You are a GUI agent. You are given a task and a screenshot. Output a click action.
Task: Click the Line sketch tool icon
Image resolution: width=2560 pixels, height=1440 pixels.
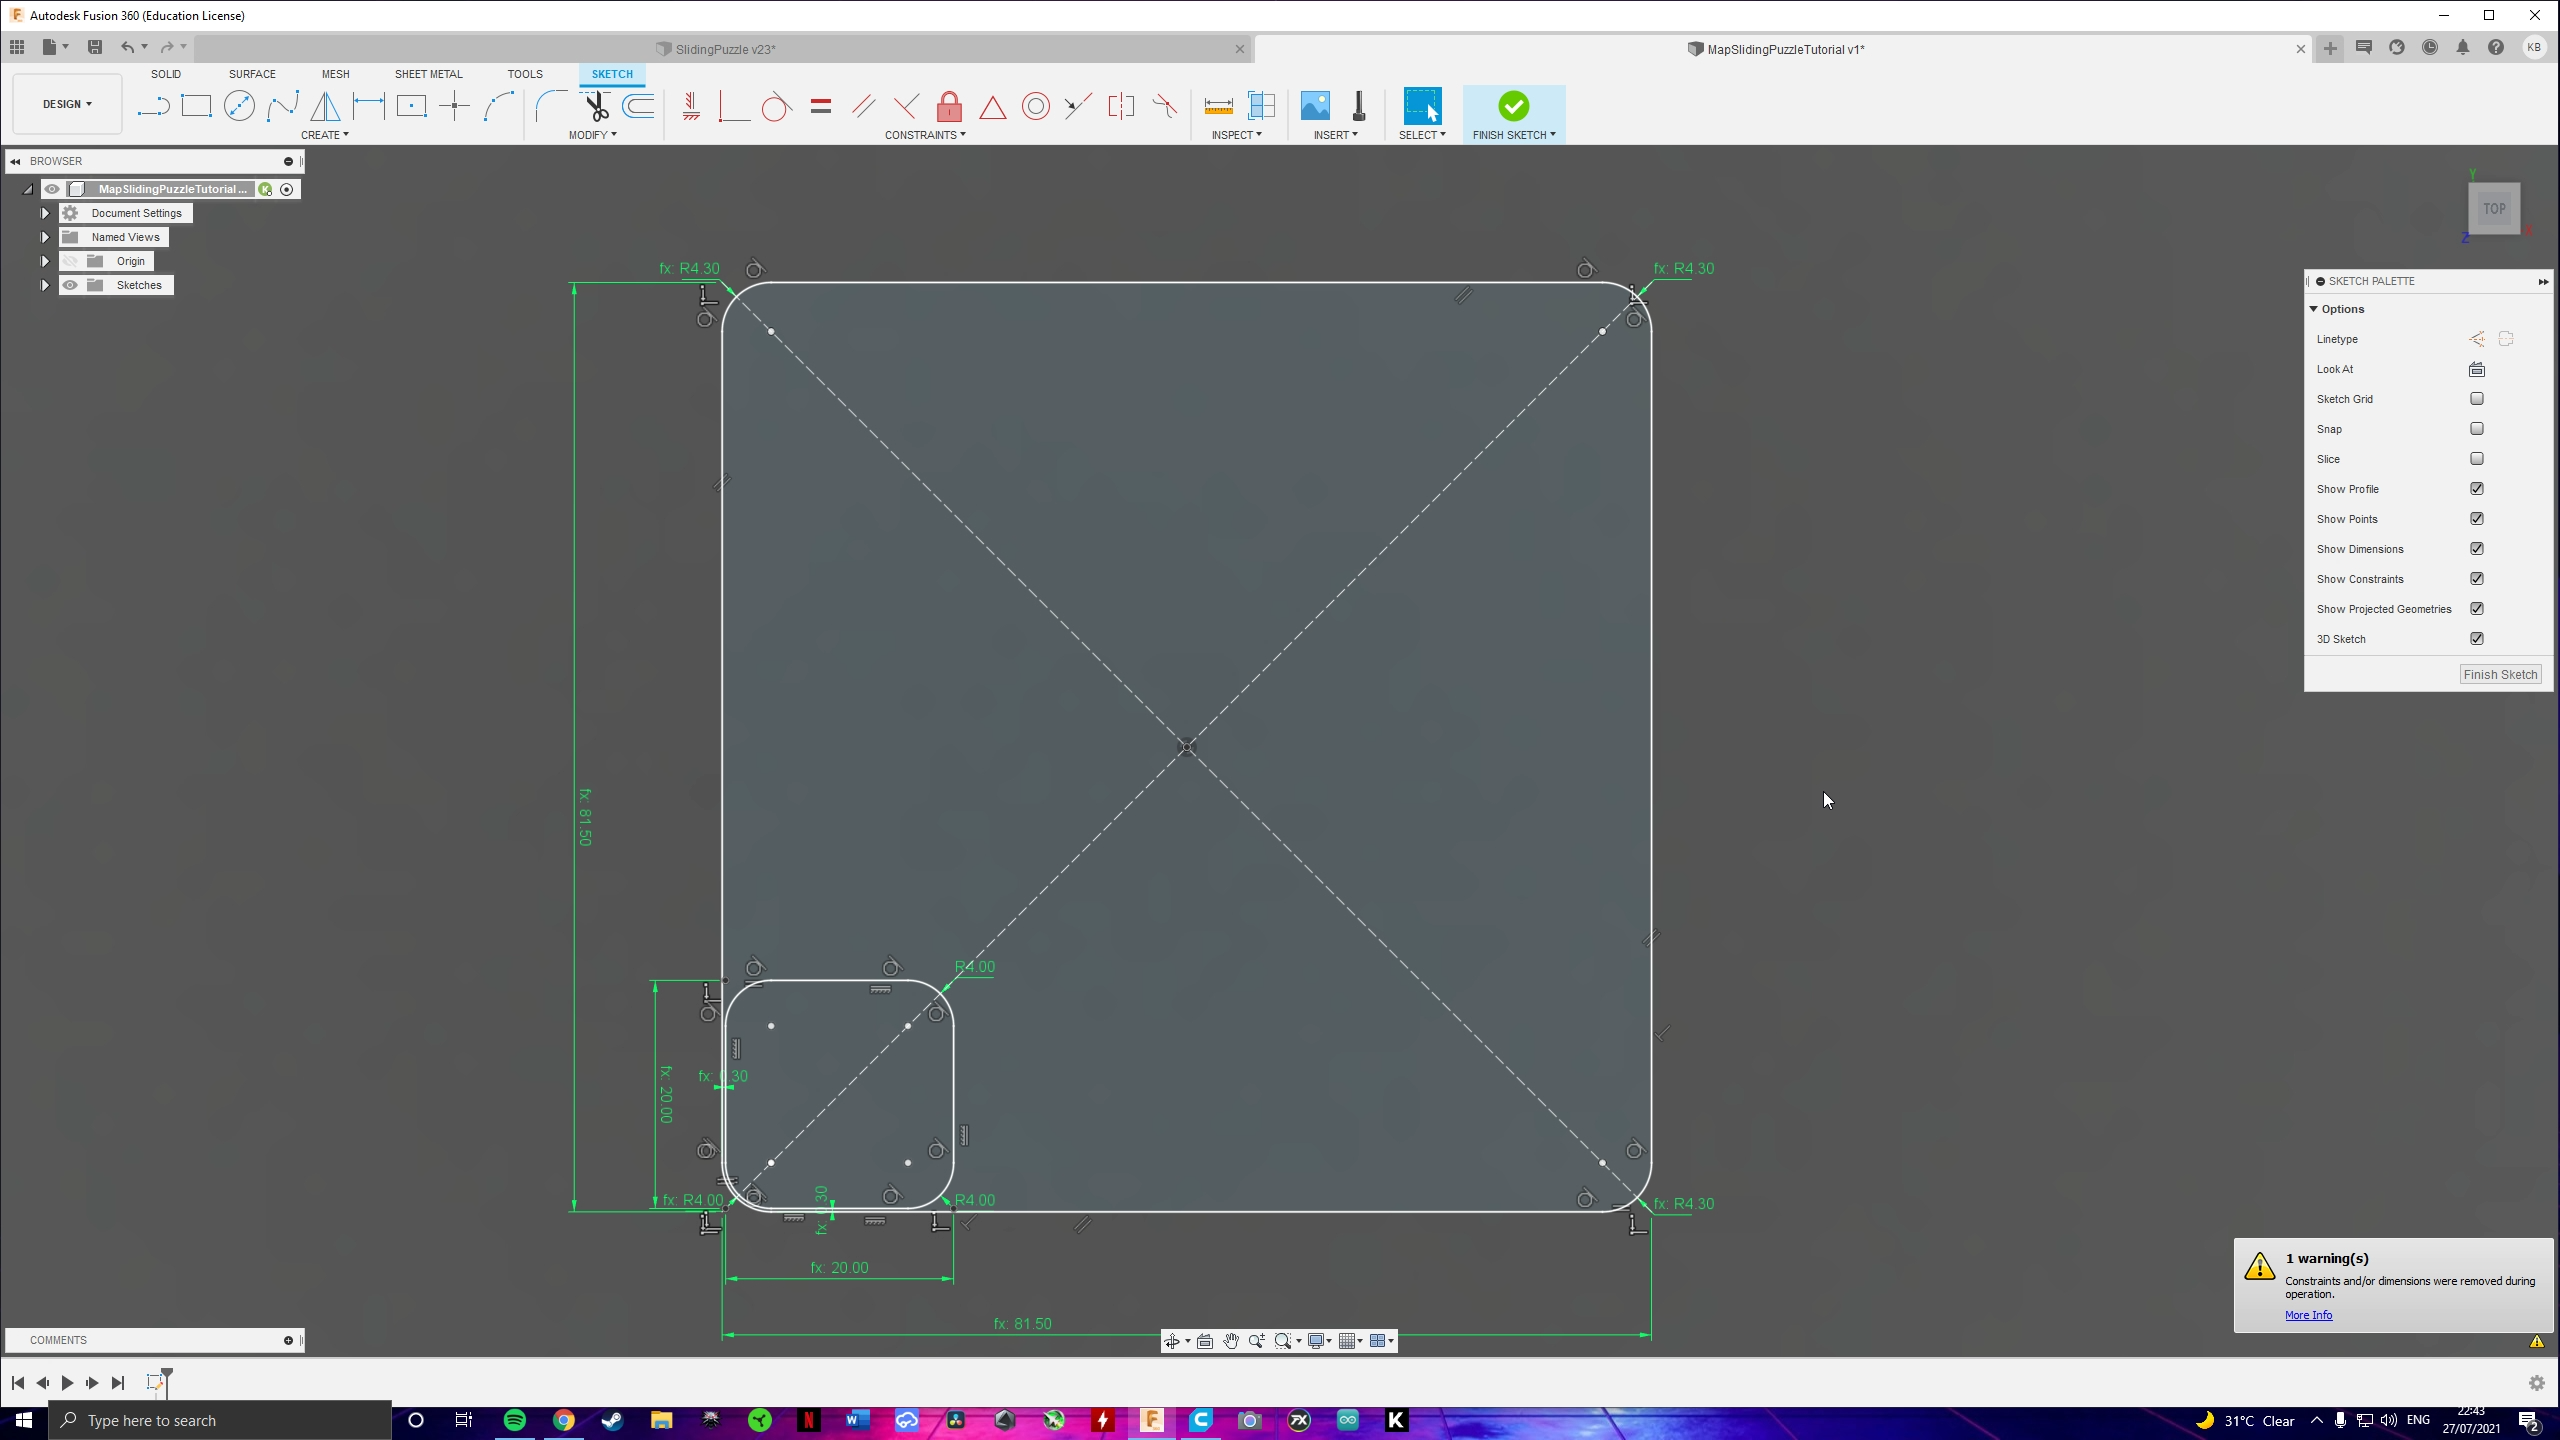coord(155,107)
